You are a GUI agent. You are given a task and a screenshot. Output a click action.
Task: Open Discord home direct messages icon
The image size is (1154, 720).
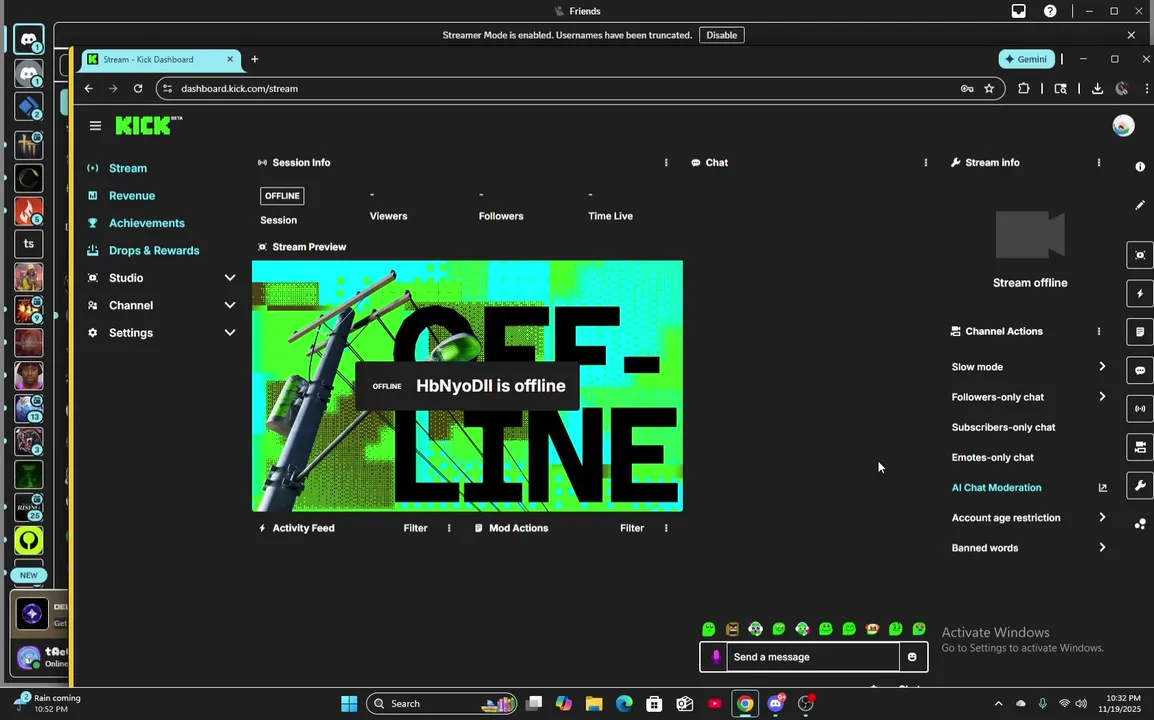[x=29, y=39]
